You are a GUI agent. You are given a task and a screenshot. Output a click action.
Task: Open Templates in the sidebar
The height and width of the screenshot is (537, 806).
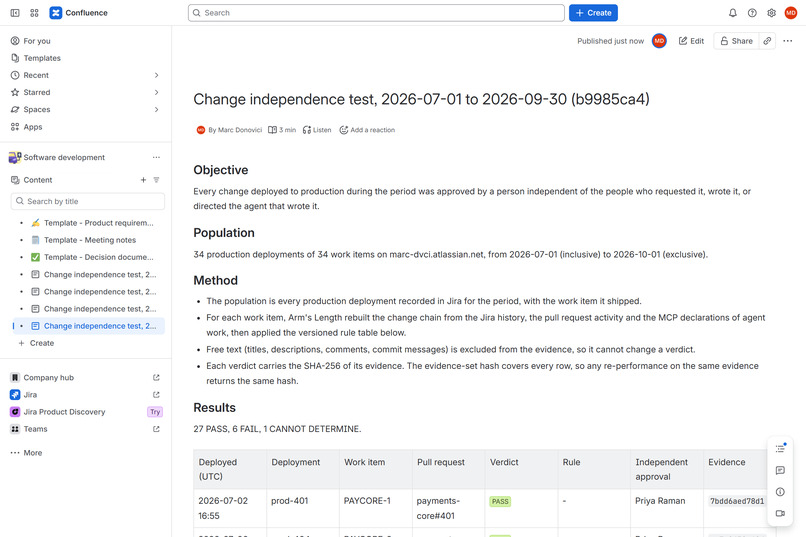point(85,58)
